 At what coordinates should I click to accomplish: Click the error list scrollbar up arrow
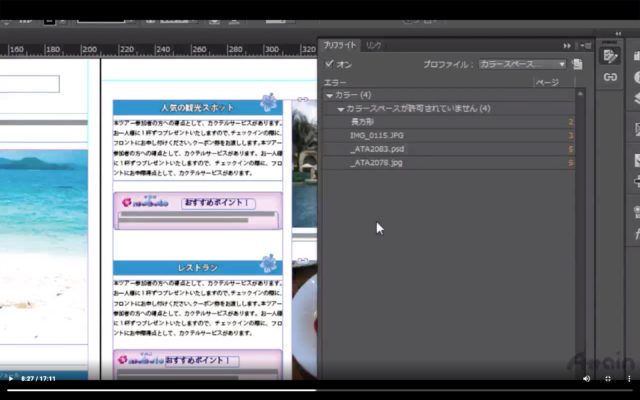click(580, 94)
